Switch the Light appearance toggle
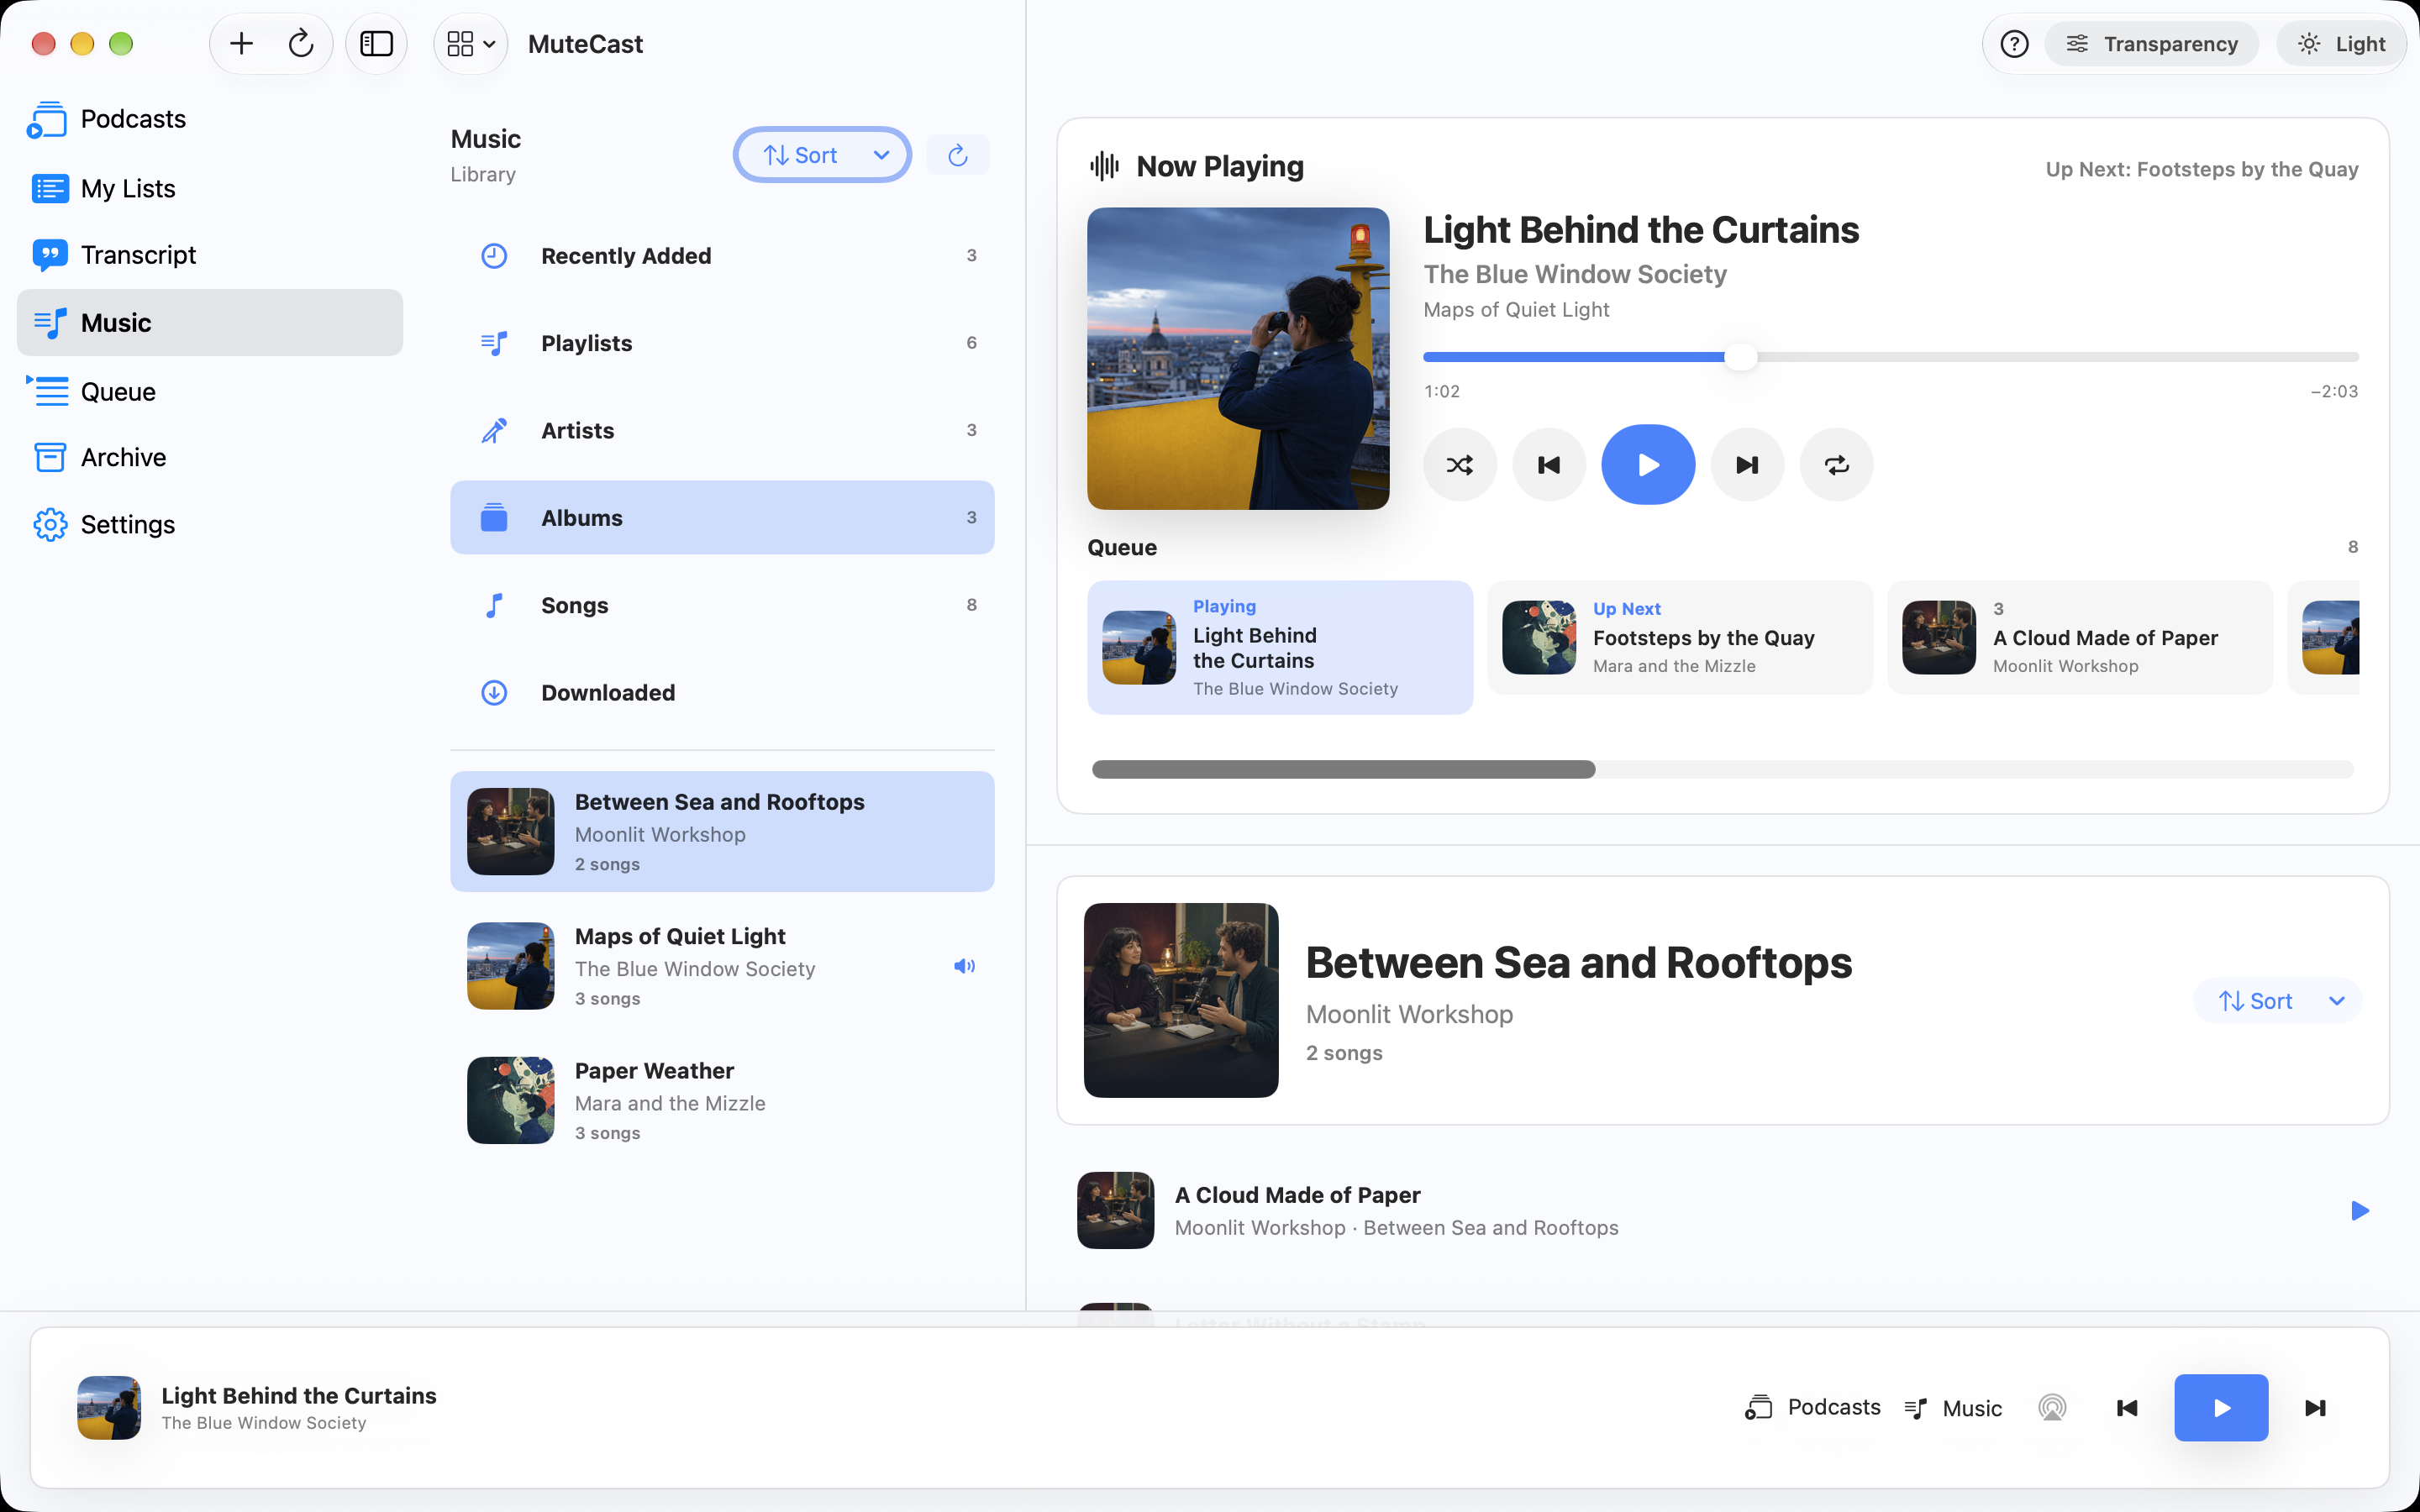Image resolution: width=2420 pixels, height=1512 pixels. click(2340, 44)
